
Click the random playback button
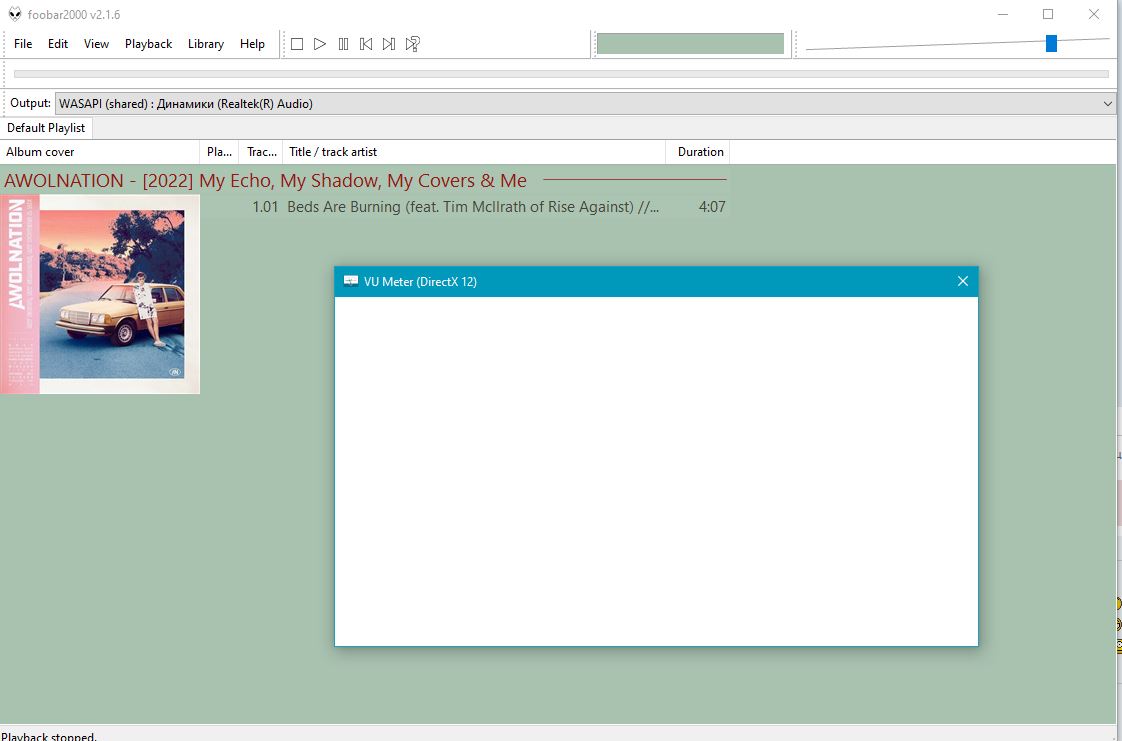coord(412,44)
